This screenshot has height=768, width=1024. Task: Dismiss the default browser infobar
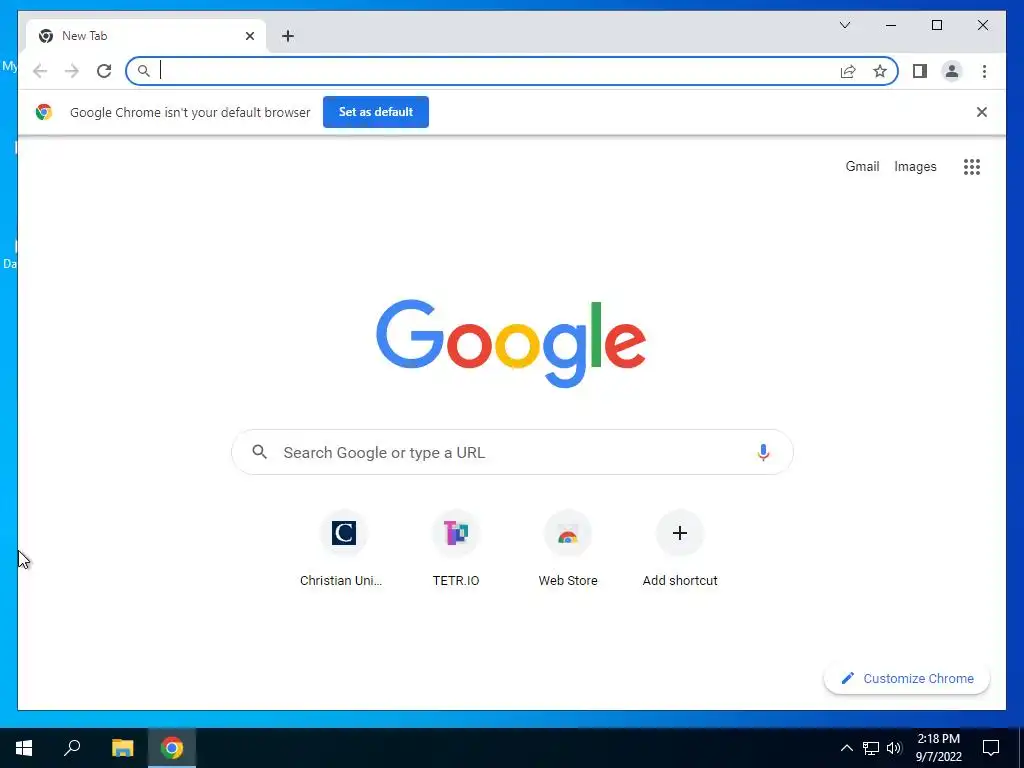[982, 112]
